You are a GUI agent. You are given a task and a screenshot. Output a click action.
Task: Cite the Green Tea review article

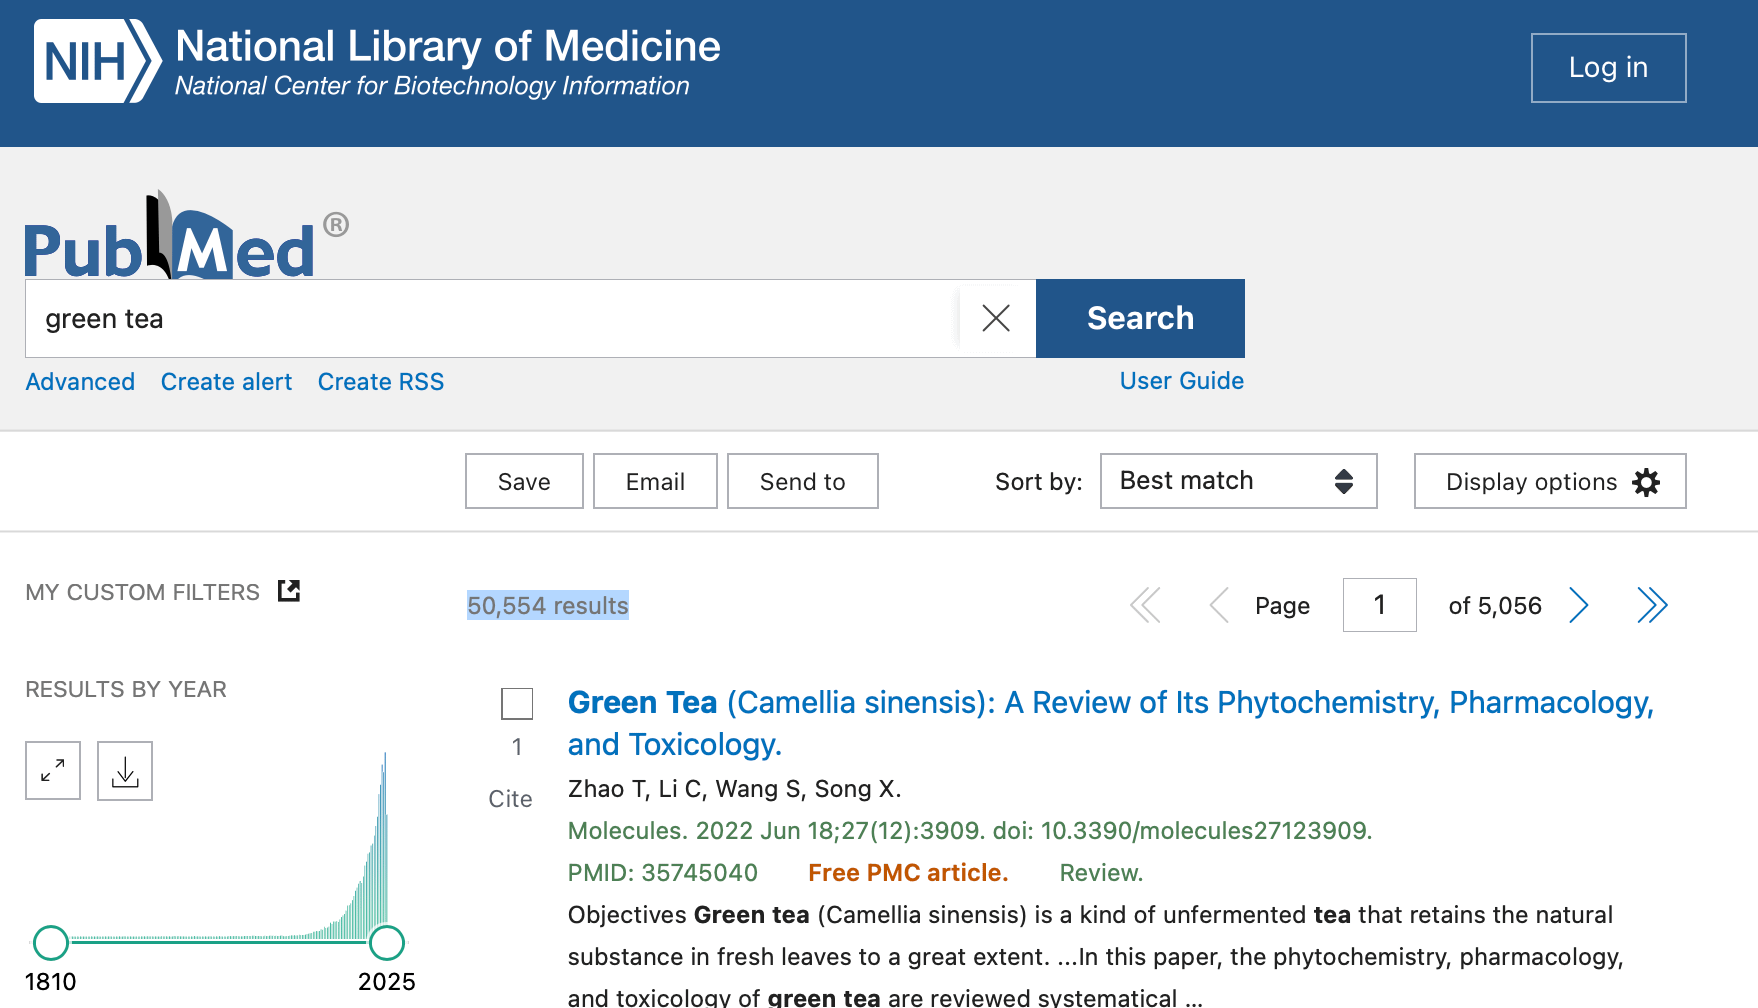click(510, 799)
